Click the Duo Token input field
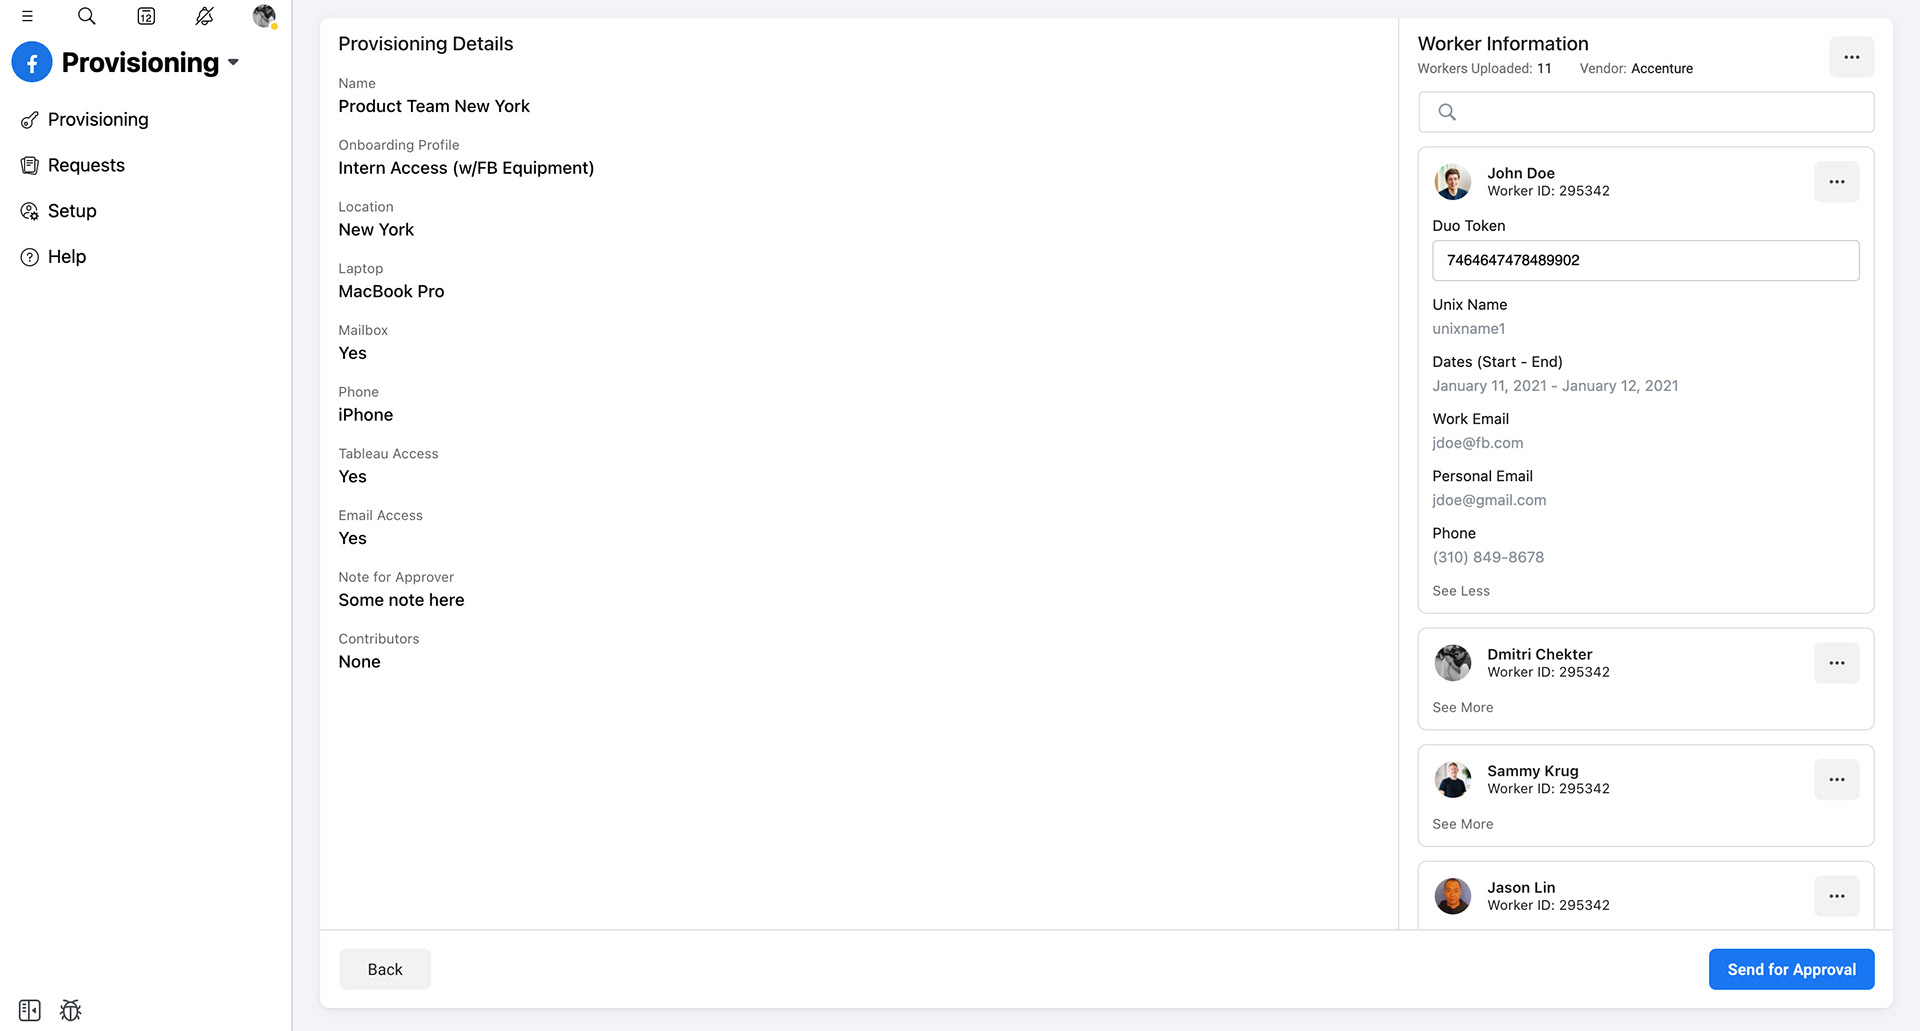This screenshot has height=1031, width=1920. coord(1645,260)
